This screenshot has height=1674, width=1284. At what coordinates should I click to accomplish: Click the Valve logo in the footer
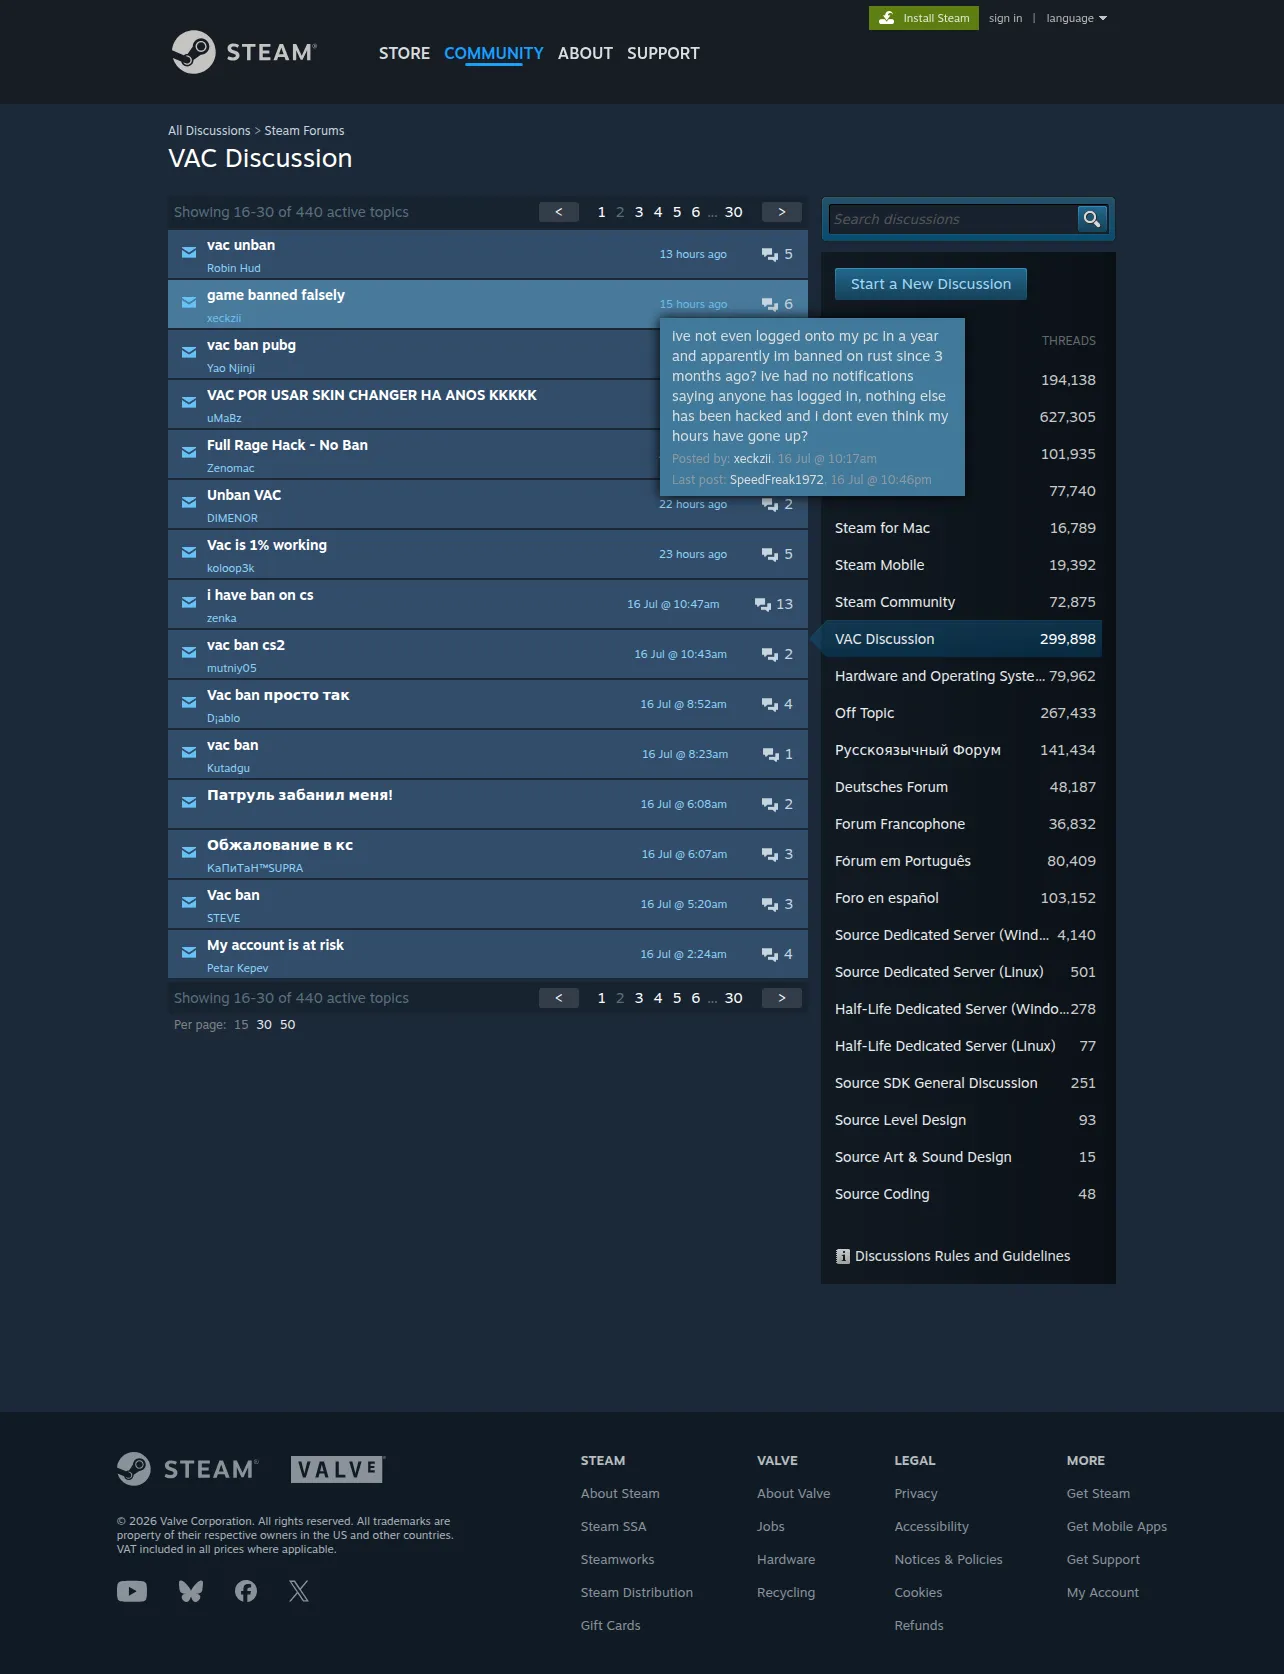click(338, 1469)
